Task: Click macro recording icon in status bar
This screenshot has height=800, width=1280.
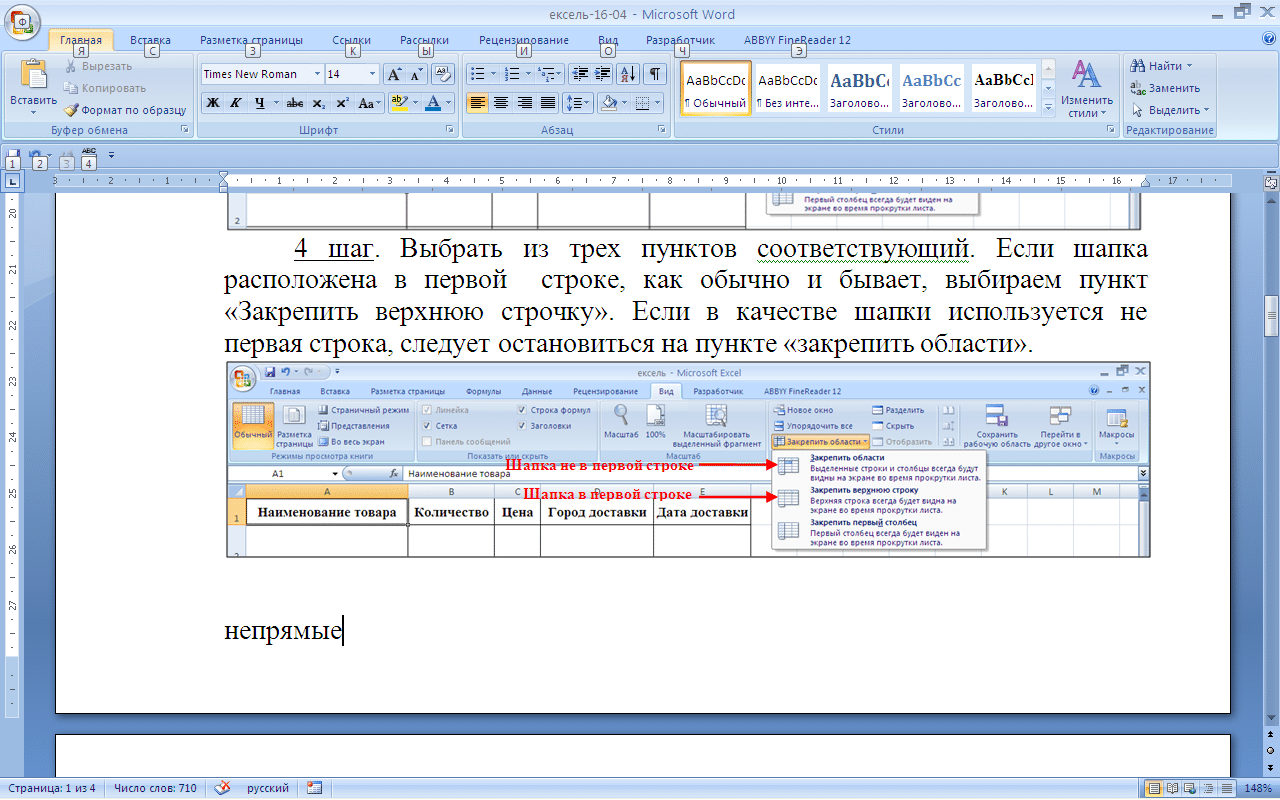Action: coord(315,788)
